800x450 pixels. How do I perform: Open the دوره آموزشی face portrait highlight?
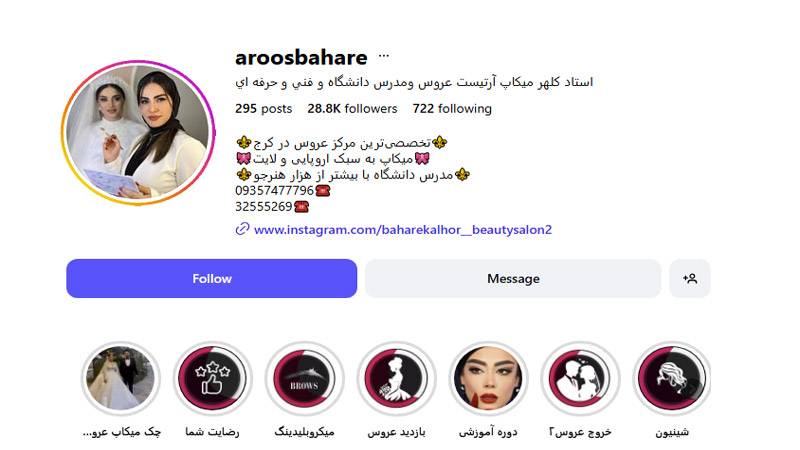pos(488,379)
